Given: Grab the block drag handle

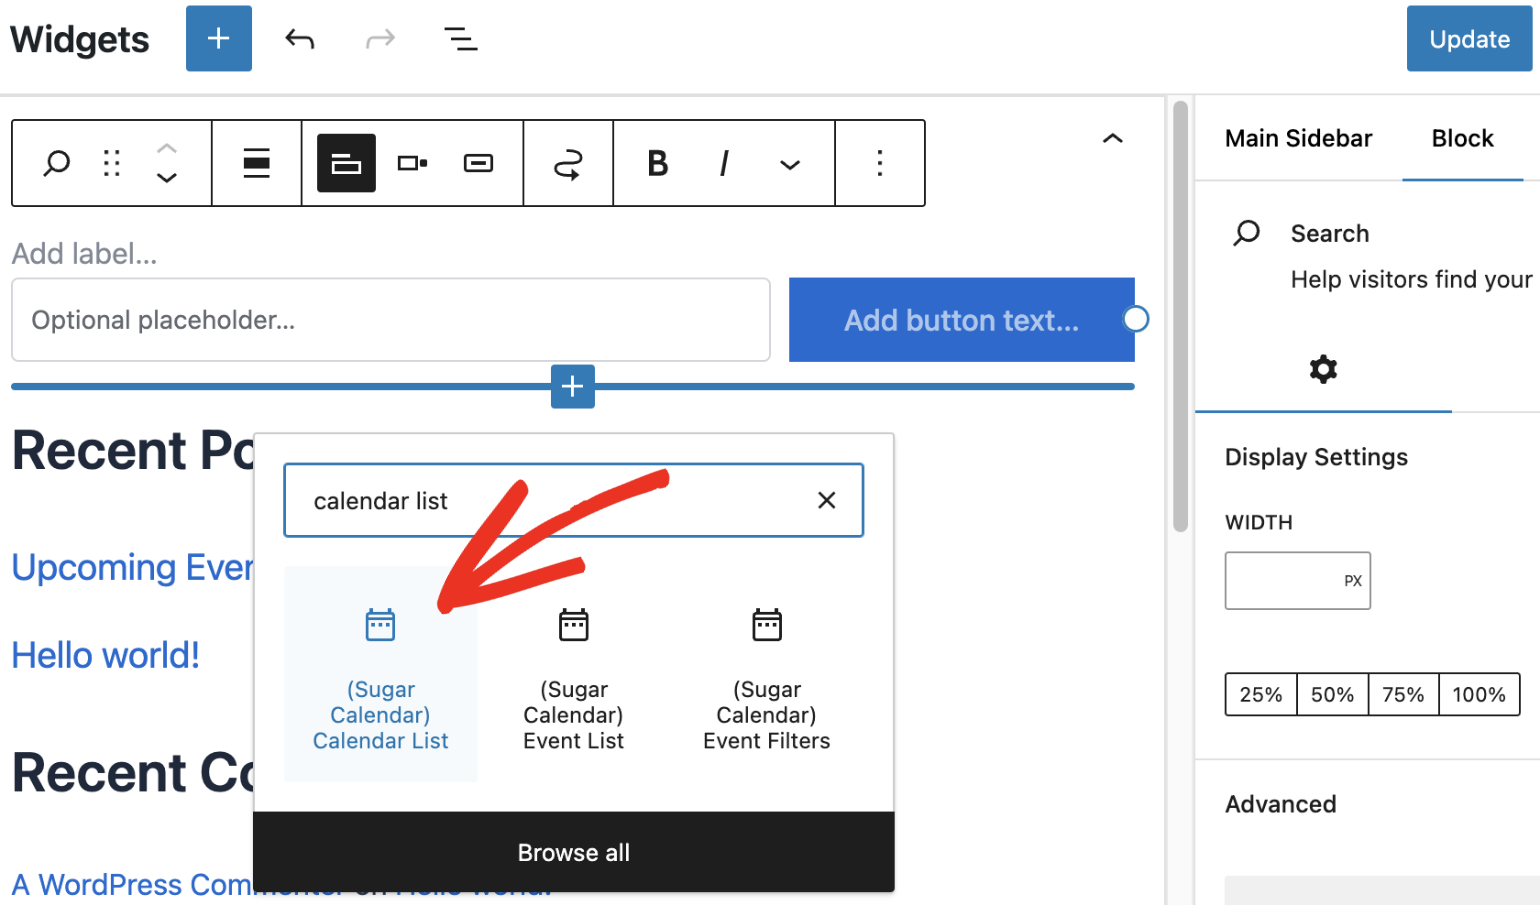Looking at the screenshot, I should point(112,163).
